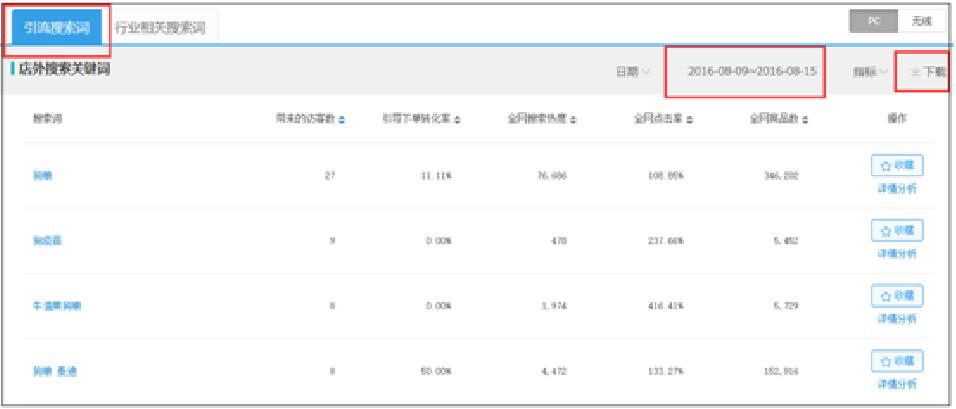
Task: Click the 237.66% click rate value
Action: click(x=666, y=241)
